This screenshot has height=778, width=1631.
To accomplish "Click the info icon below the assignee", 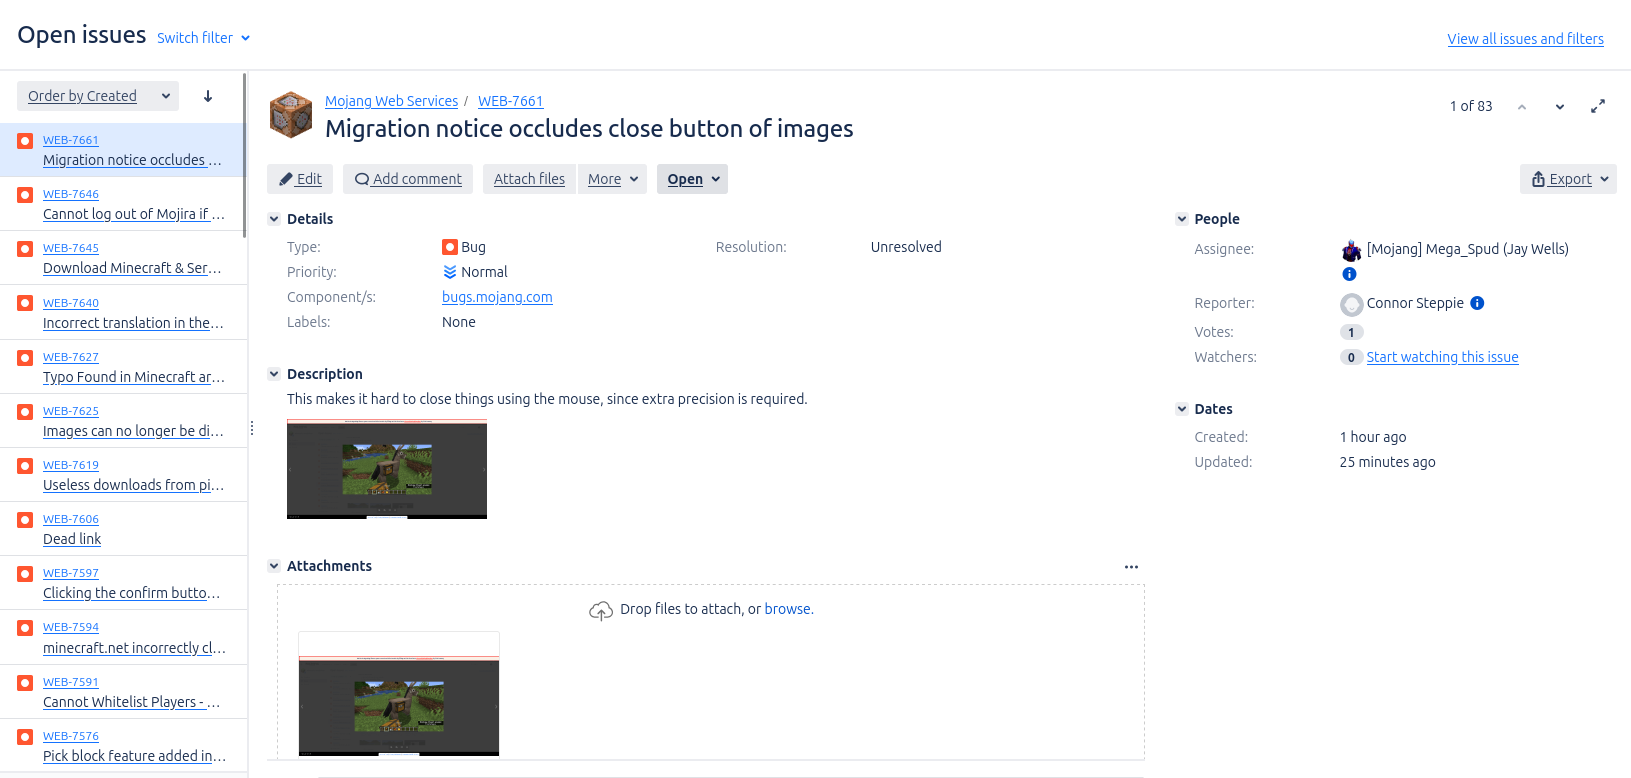I will click(x=1349, y=274).
